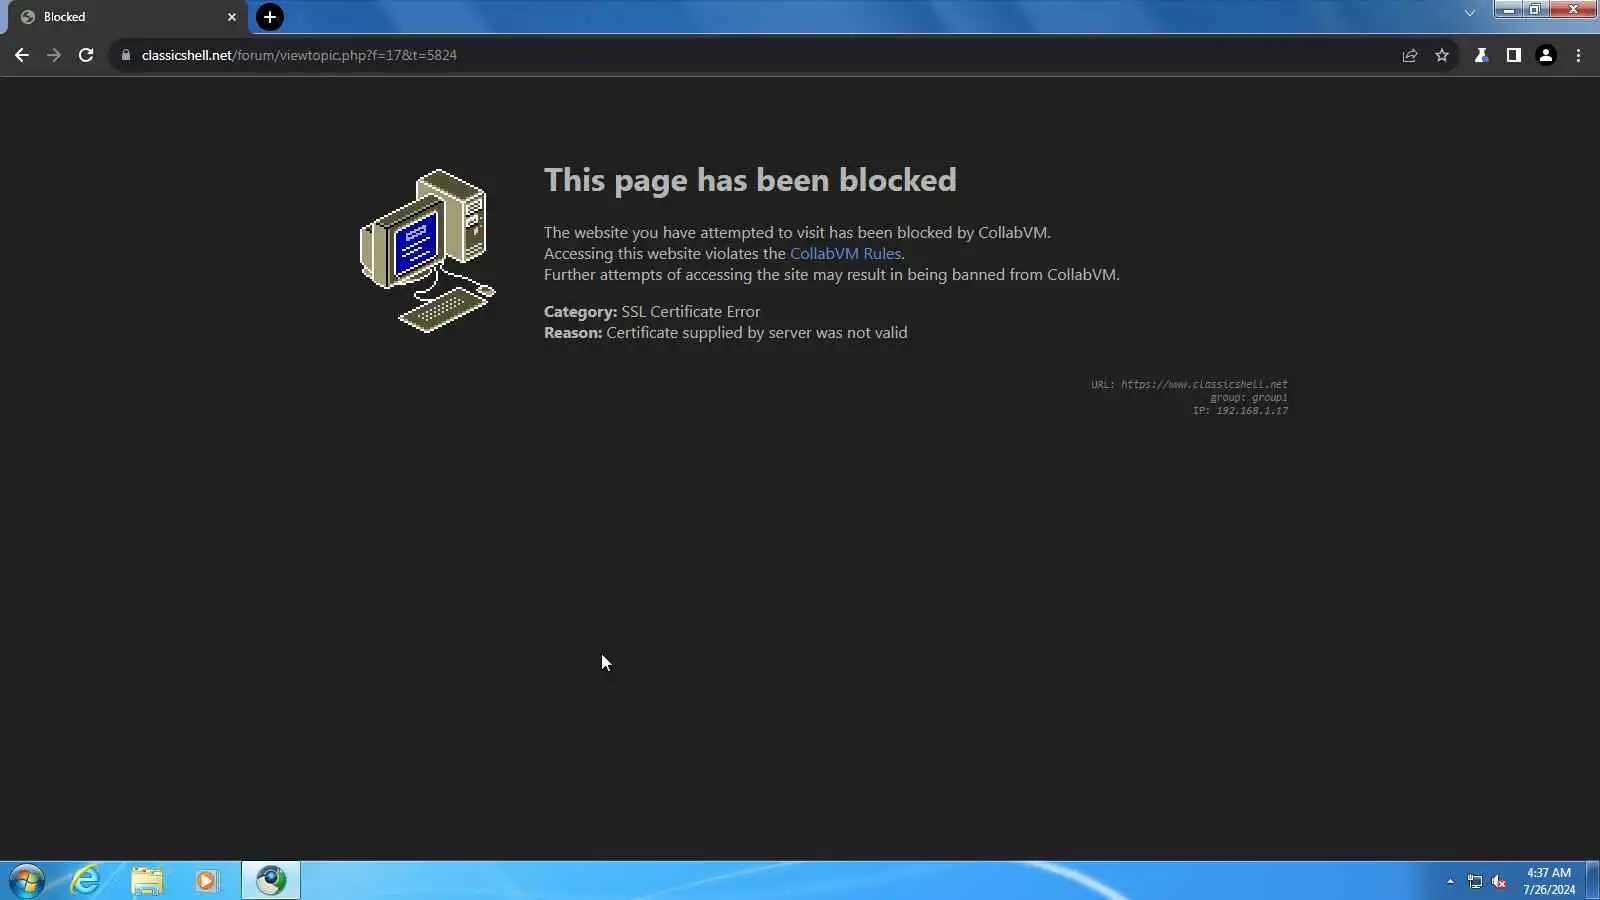Viewport: 1600px width, 900px height.
Task: Minimize the browser window
Action: pyautogui.click(x=1508, y=10)
